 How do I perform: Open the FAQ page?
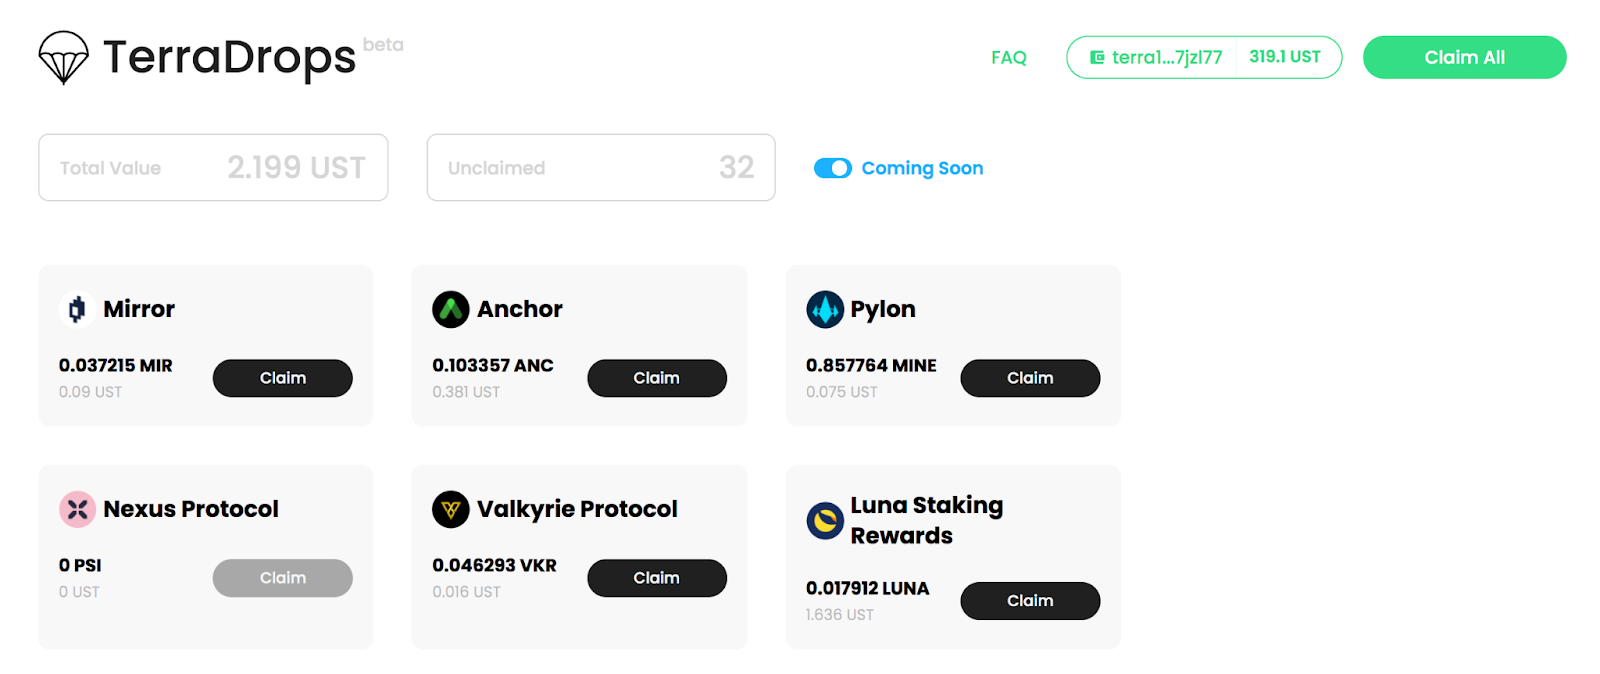[x=1008, y=58]
